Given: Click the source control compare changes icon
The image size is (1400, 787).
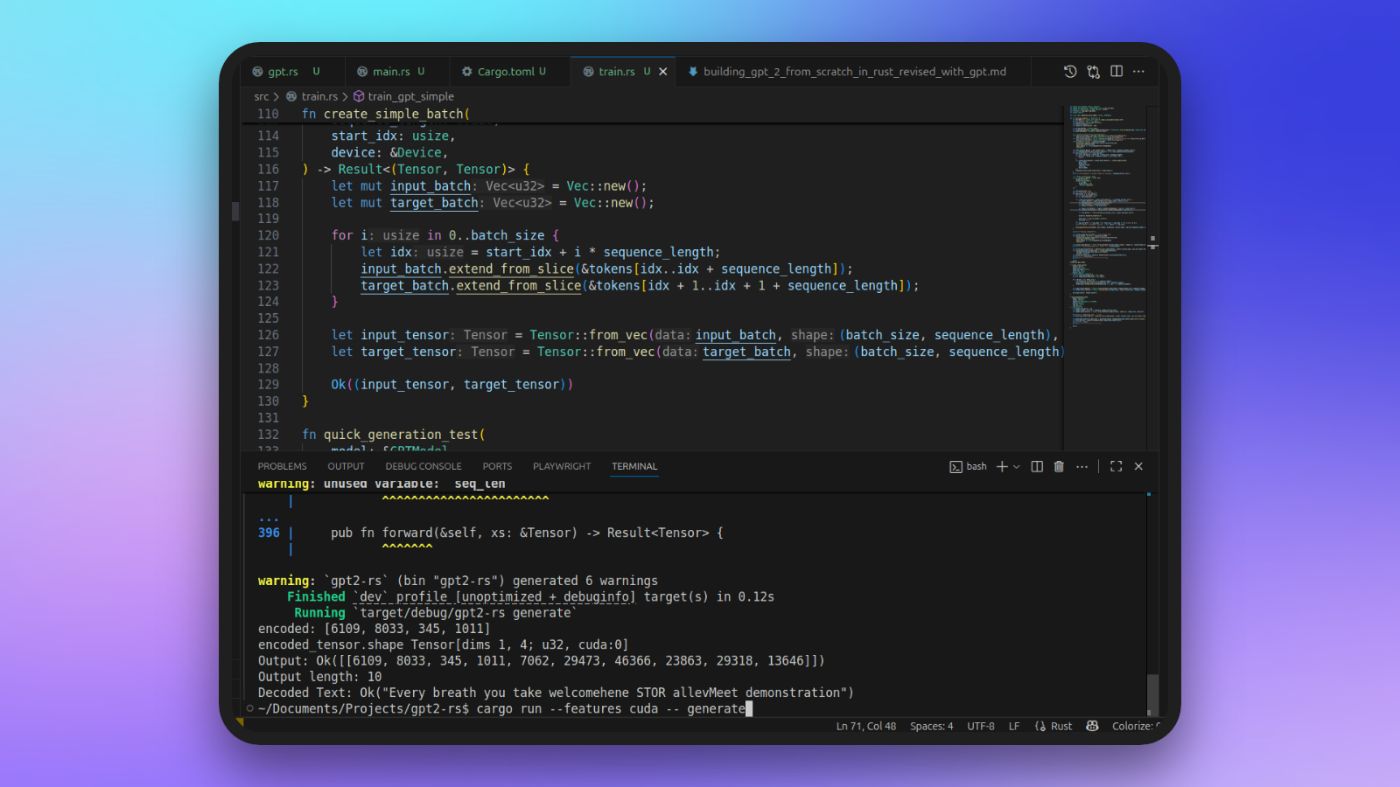Looking at the screenshot, I should point(1093,72).
